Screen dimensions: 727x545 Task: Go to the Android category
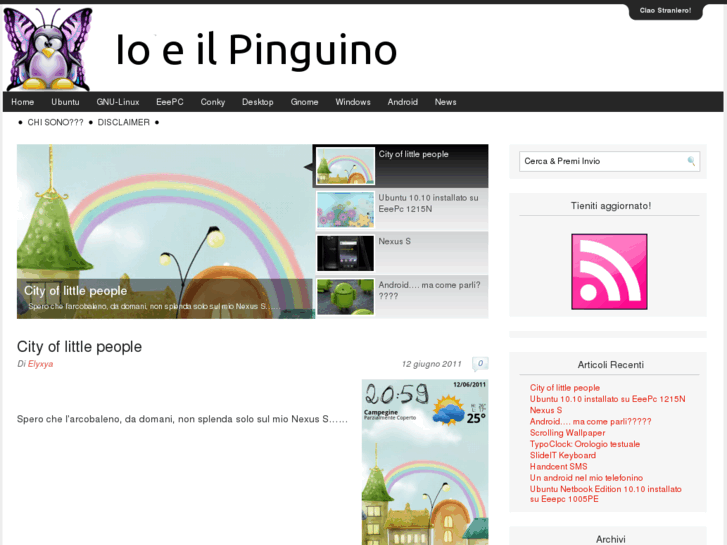click(403, 102)
